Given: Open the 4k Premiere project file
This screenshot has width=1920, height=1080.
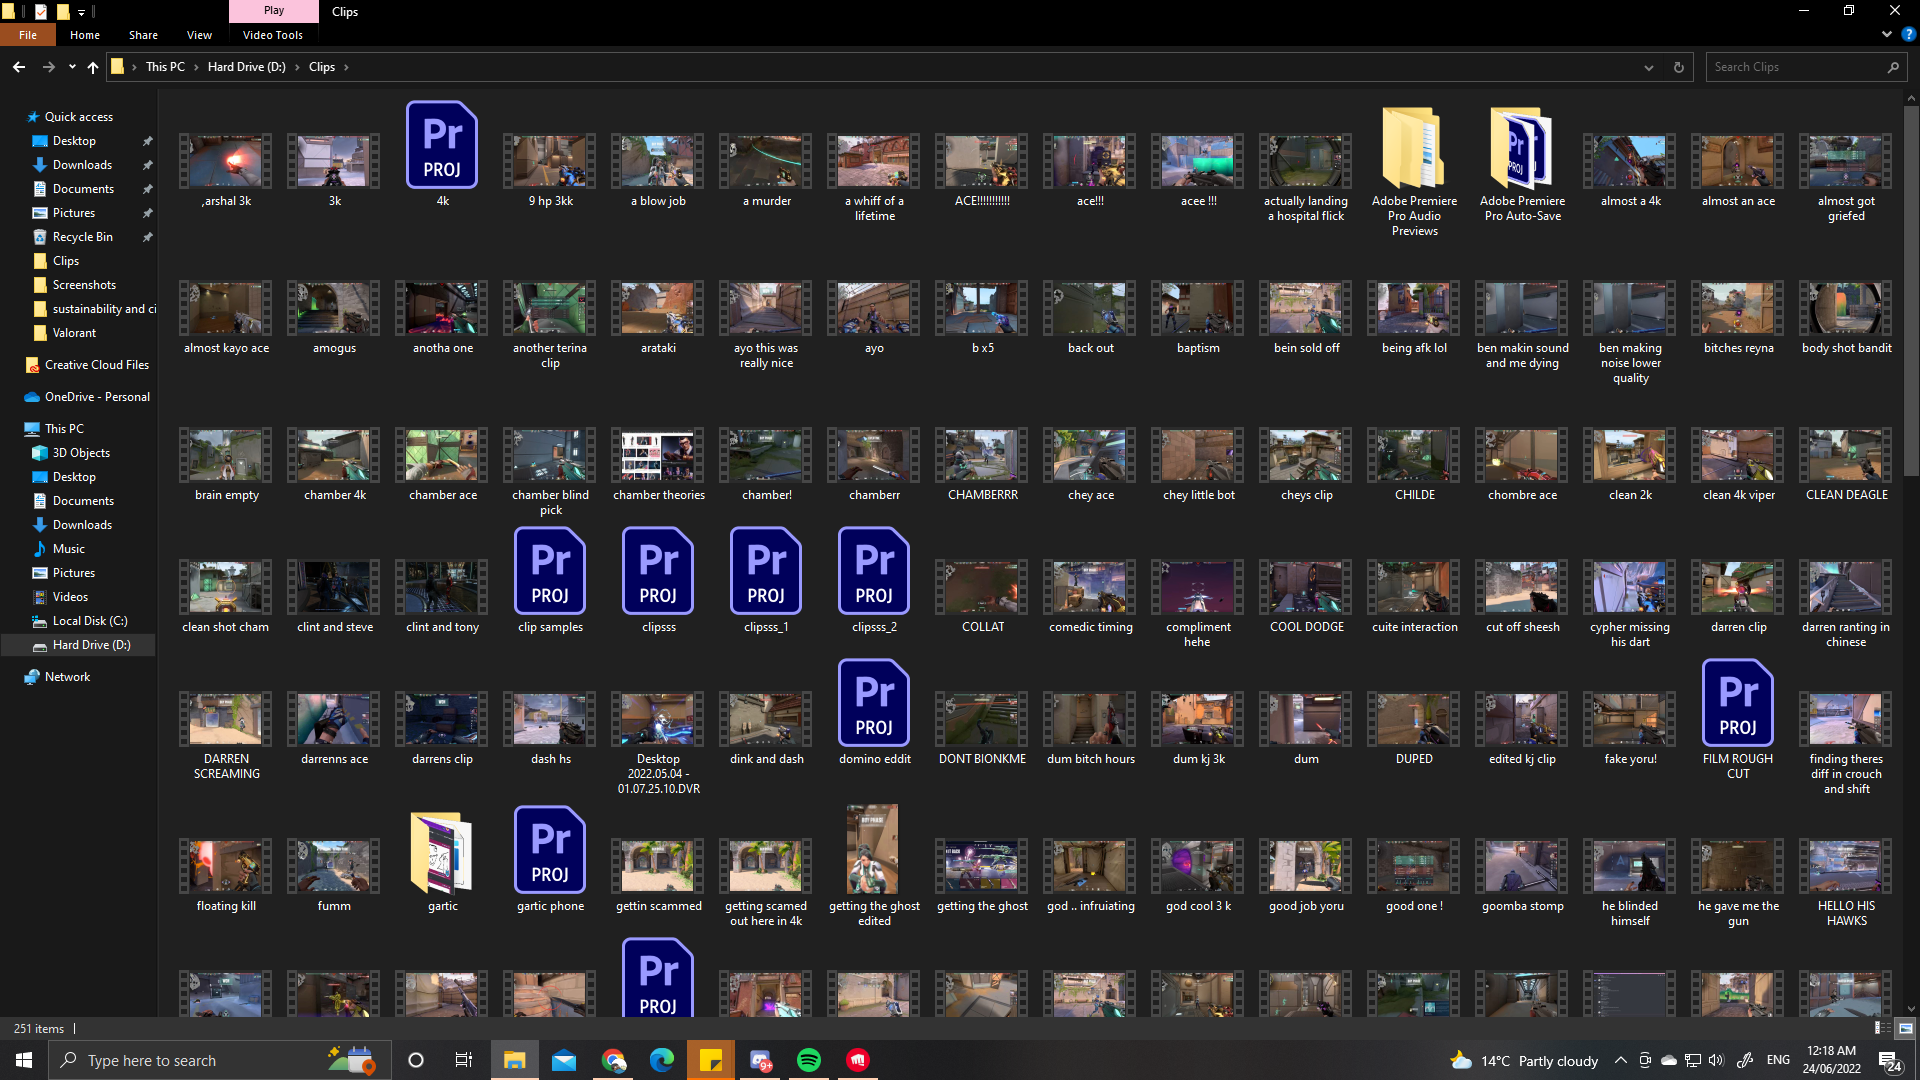Looking at the screenshot, I should click(442, 146).
